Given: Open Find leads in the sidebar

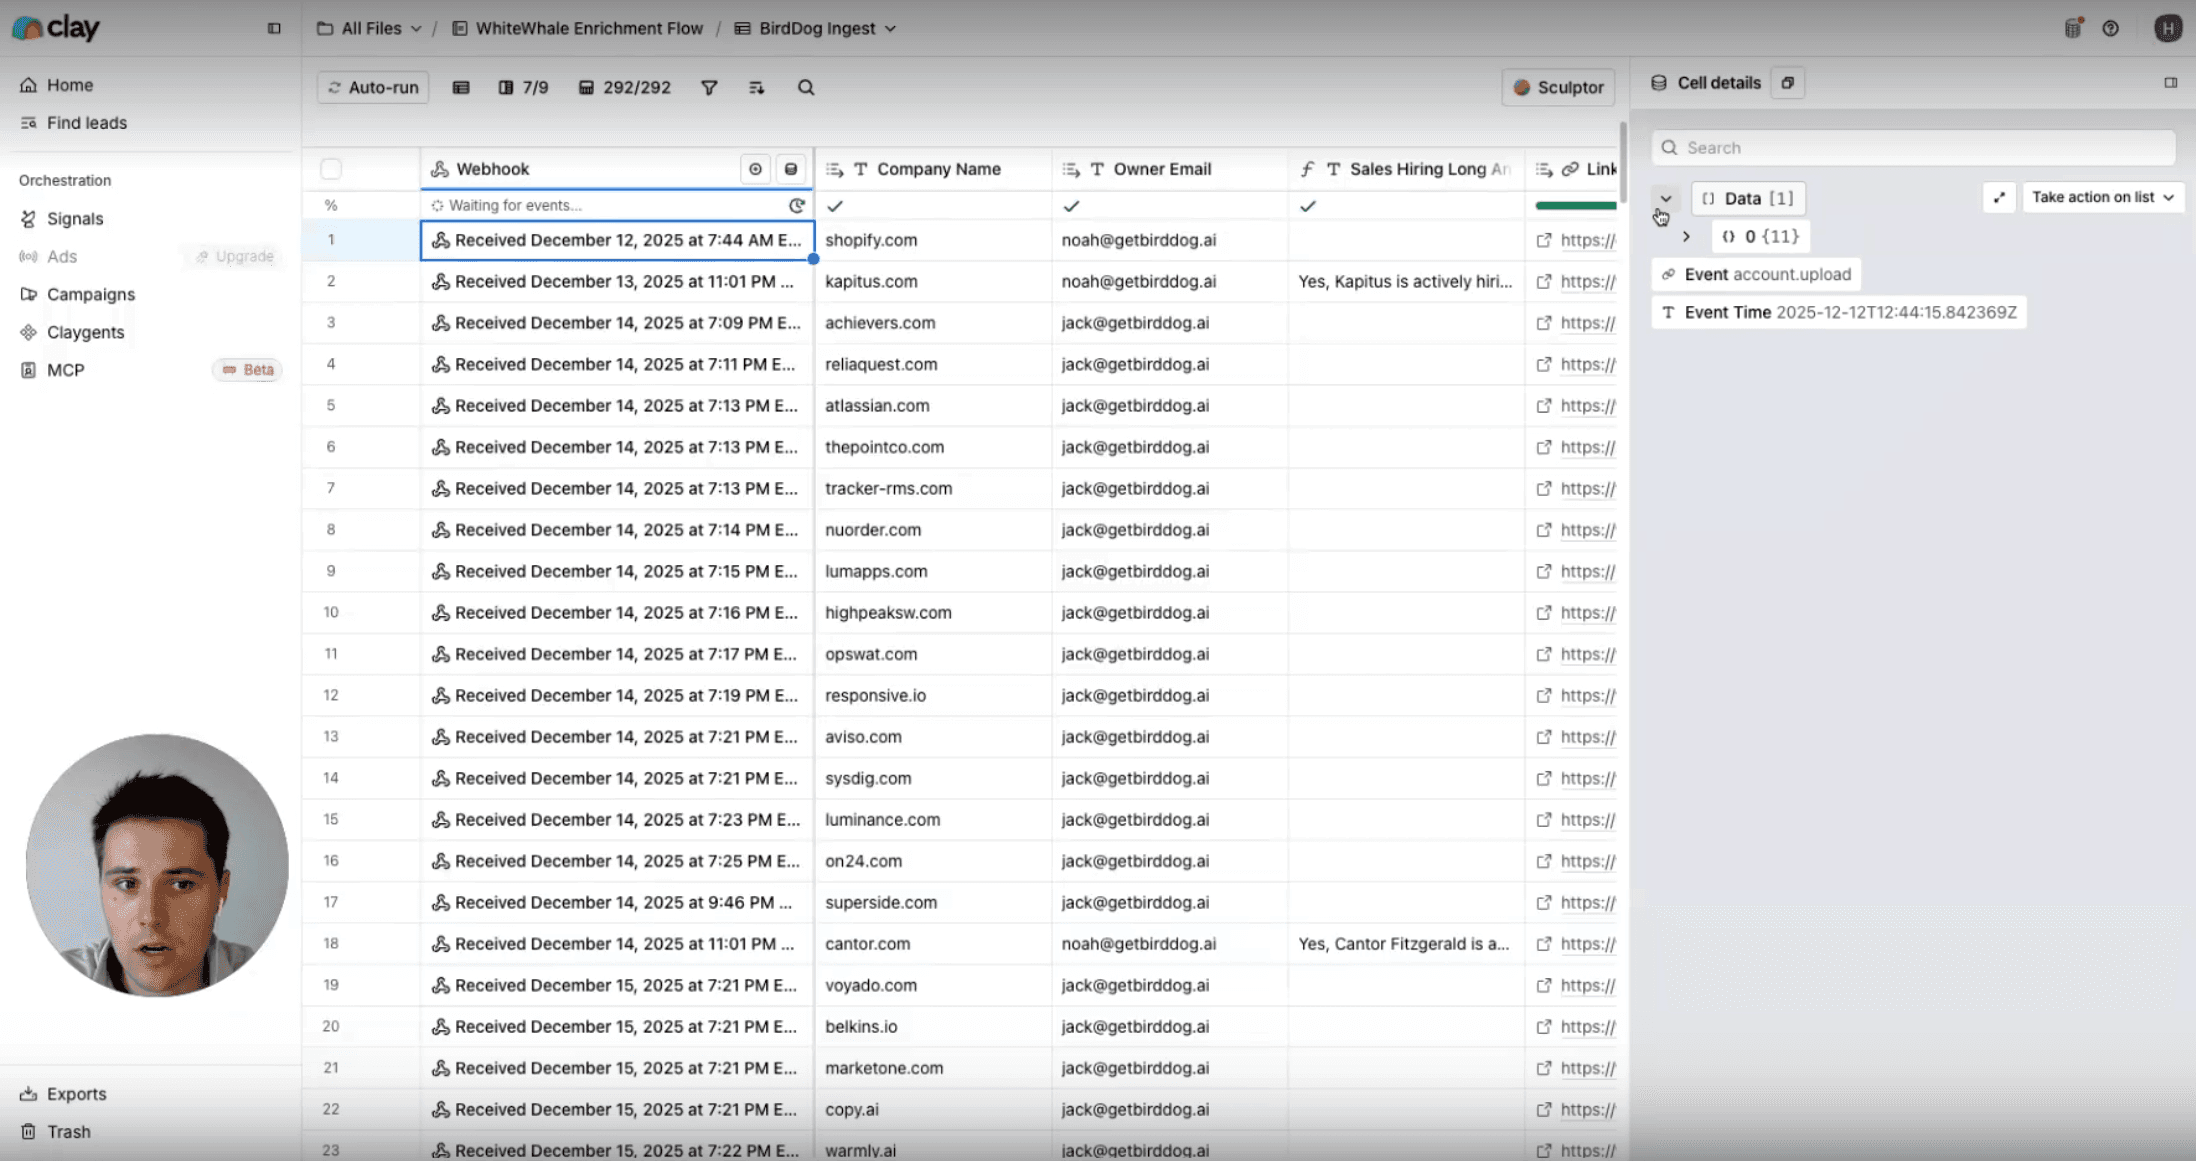Looking at the screenshot, I should [86, 123].
